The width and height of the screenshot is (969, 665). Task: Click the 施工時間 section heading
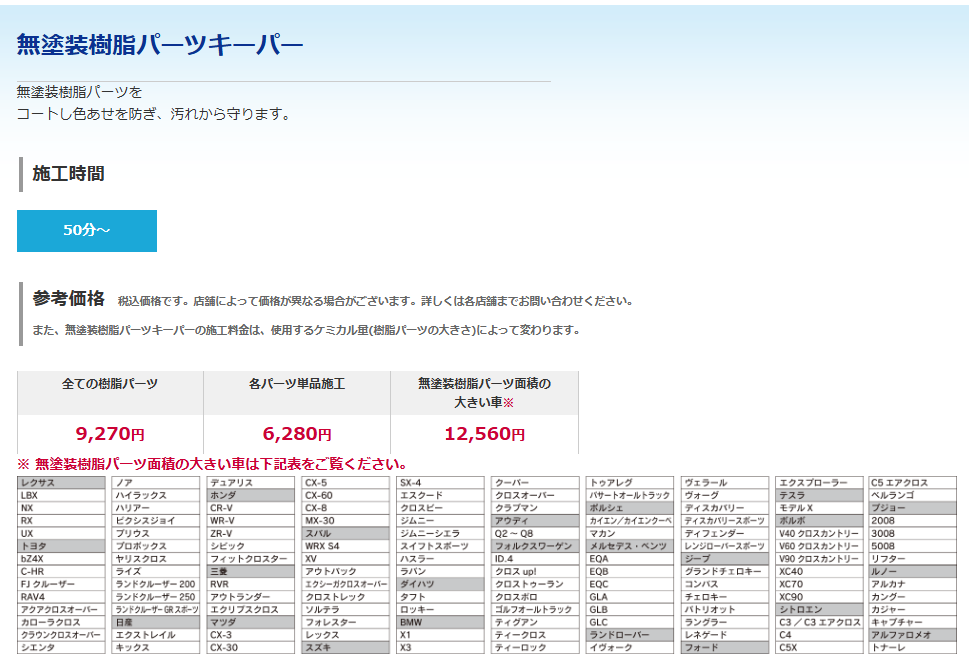pos(68,174)
